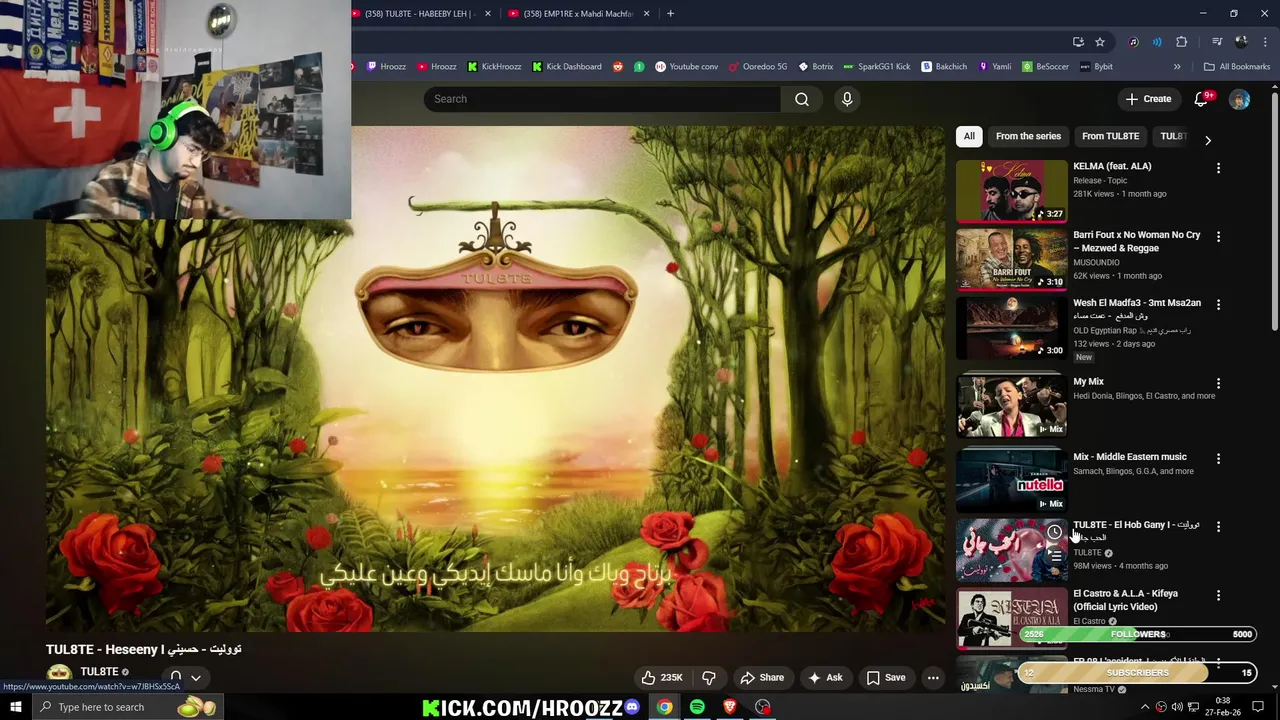Screen dimensions: 1280x720
Task: Click the music note extension icon
Action: point(1133,42)
